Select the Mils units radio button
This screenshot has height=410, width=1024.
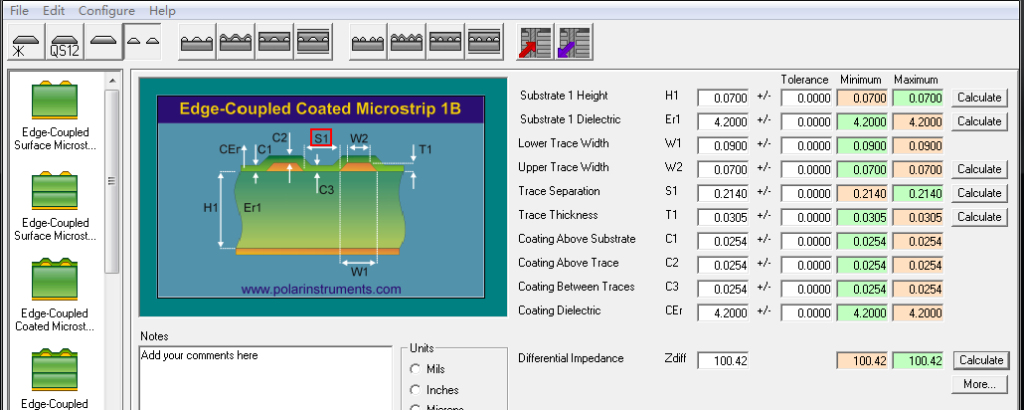(x=415, y=369)
